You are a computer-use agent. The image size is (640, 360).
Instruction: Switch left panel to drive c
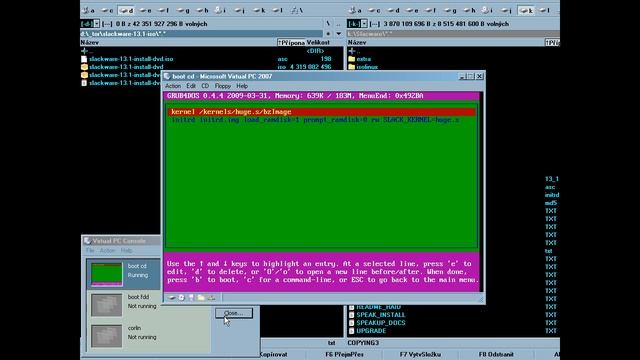(x=107, y=10)
